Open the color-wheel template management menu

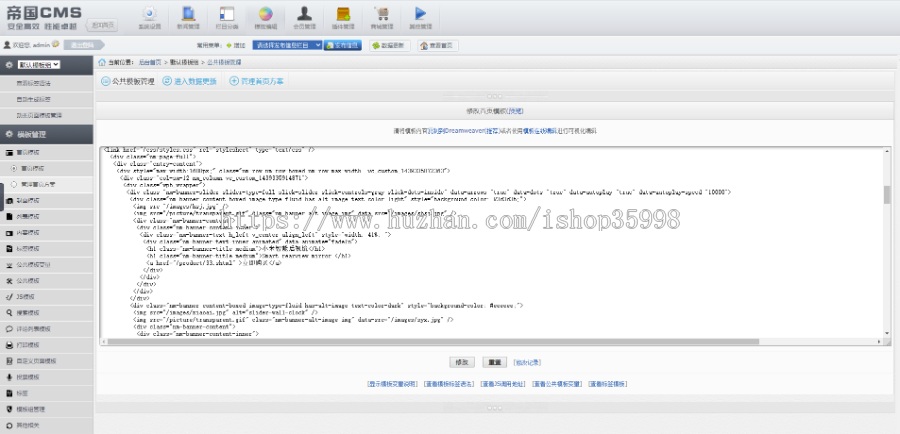(x=265, y=18)
